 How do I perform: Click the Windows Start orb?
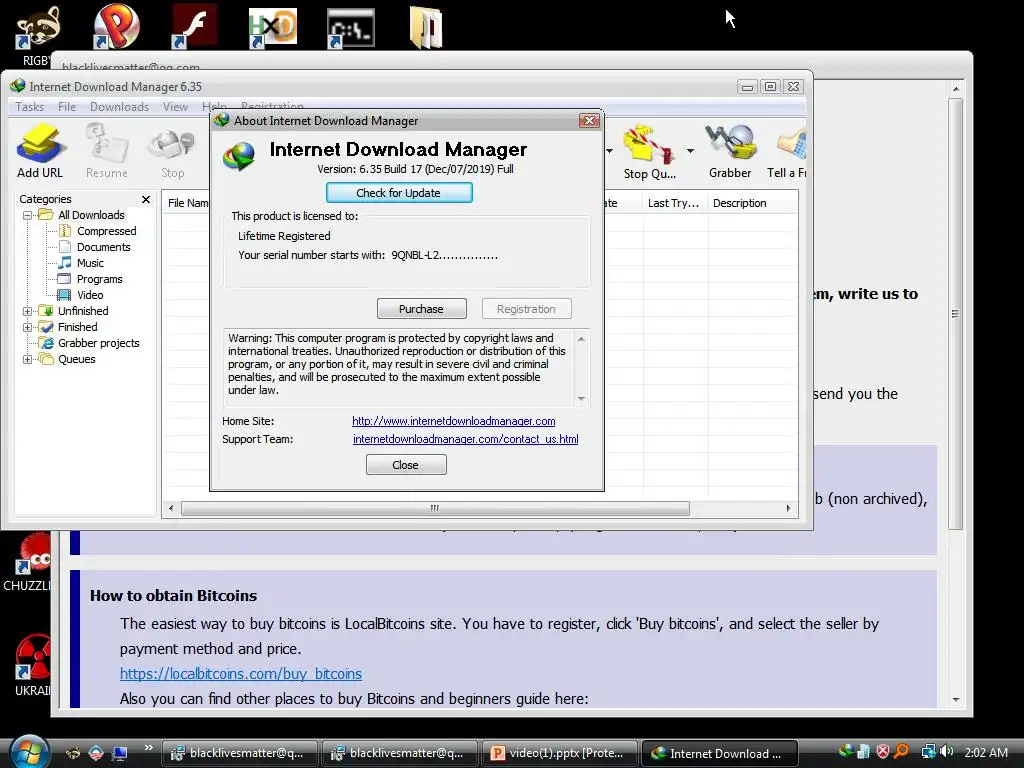27,753
